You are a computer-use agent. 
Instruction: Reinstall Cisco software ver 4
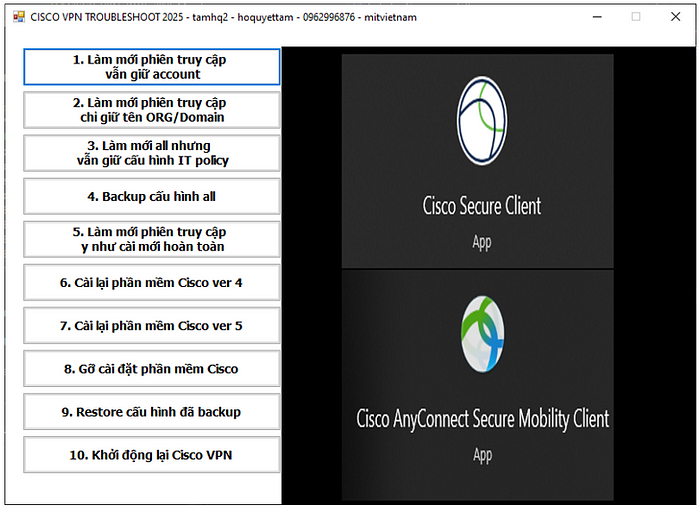(x=152, y=283)
